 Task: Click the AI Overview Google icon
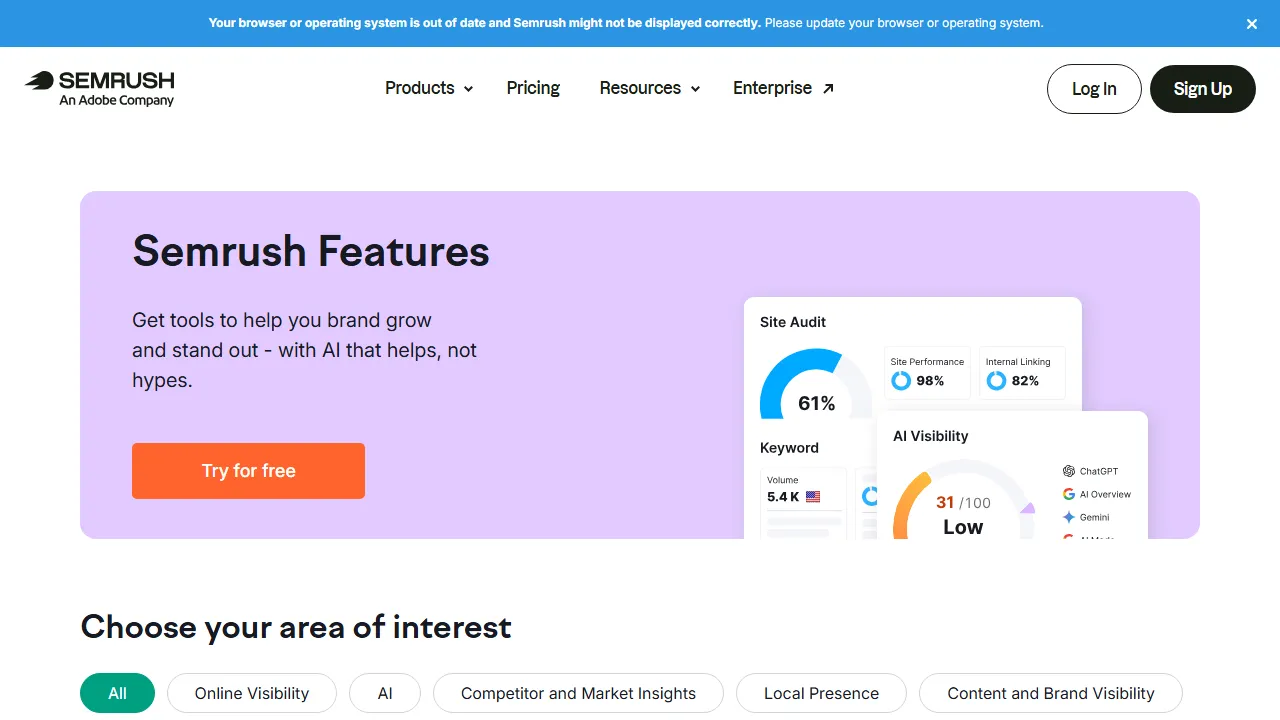(x=1069, y=494)
